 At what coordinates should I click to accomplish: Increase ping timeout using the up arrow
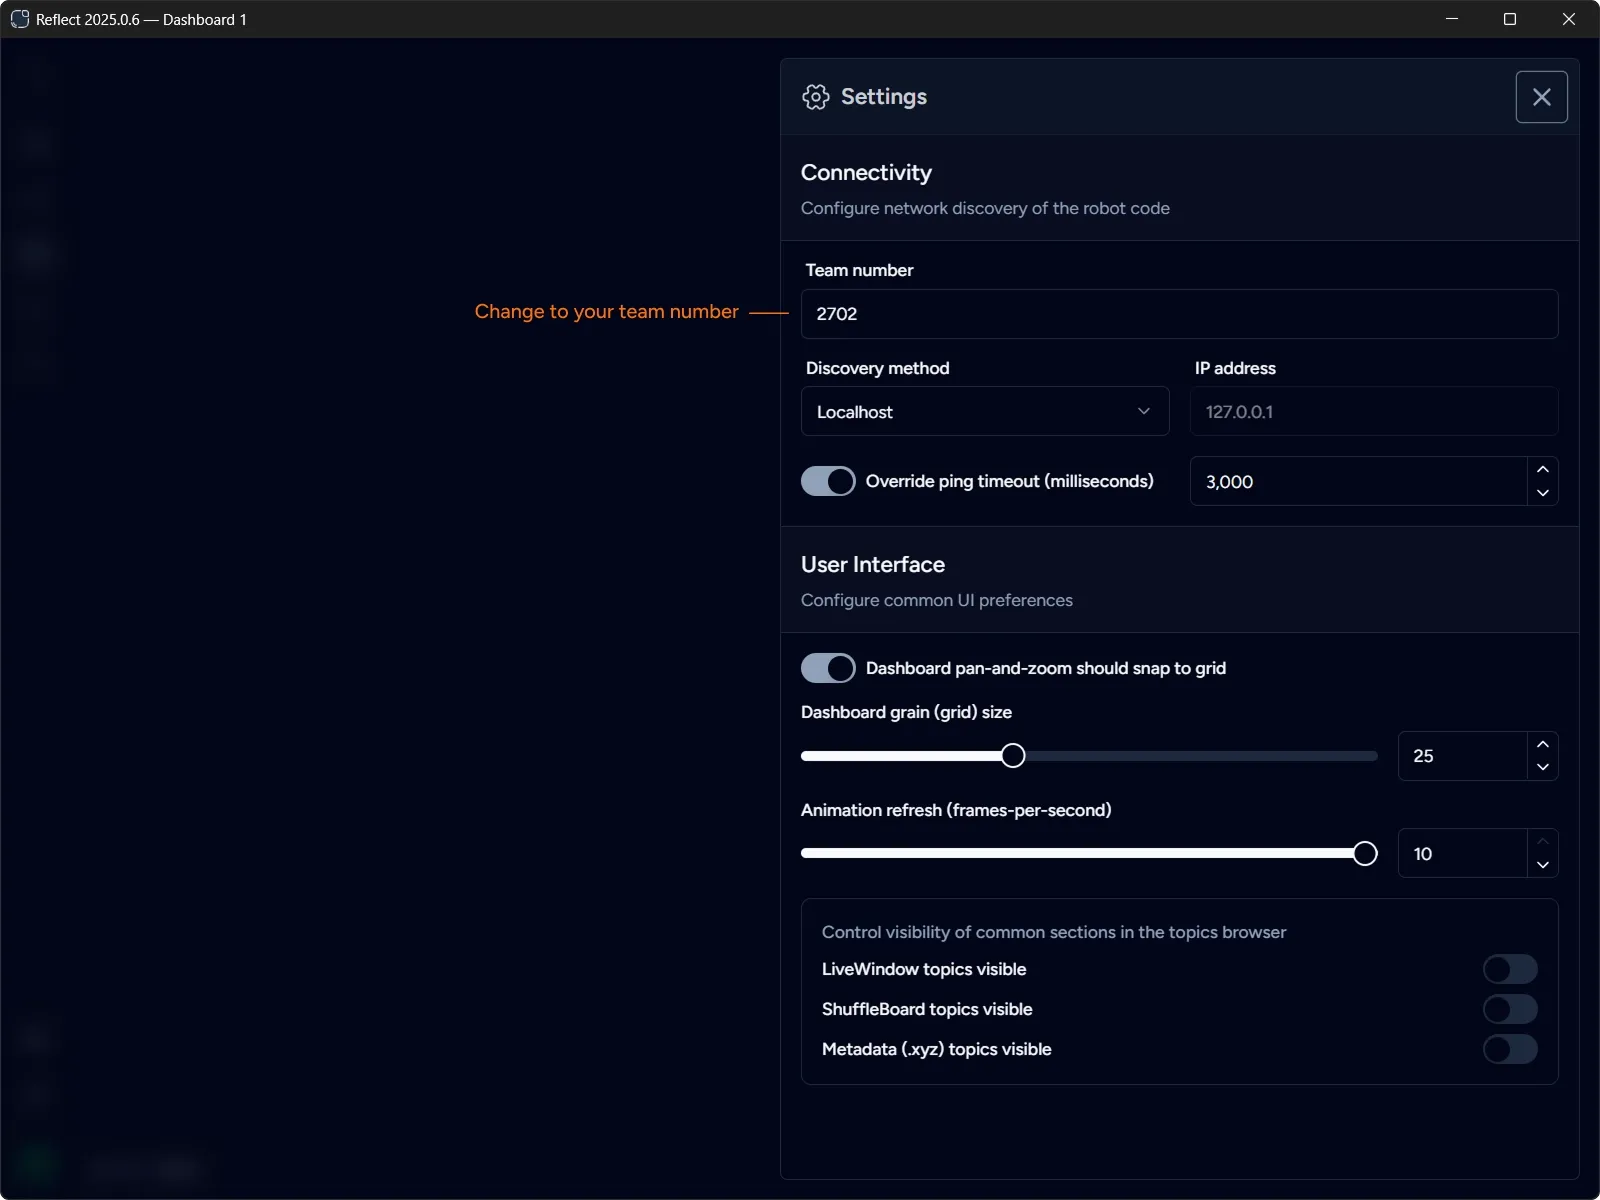coord(1542,470)
